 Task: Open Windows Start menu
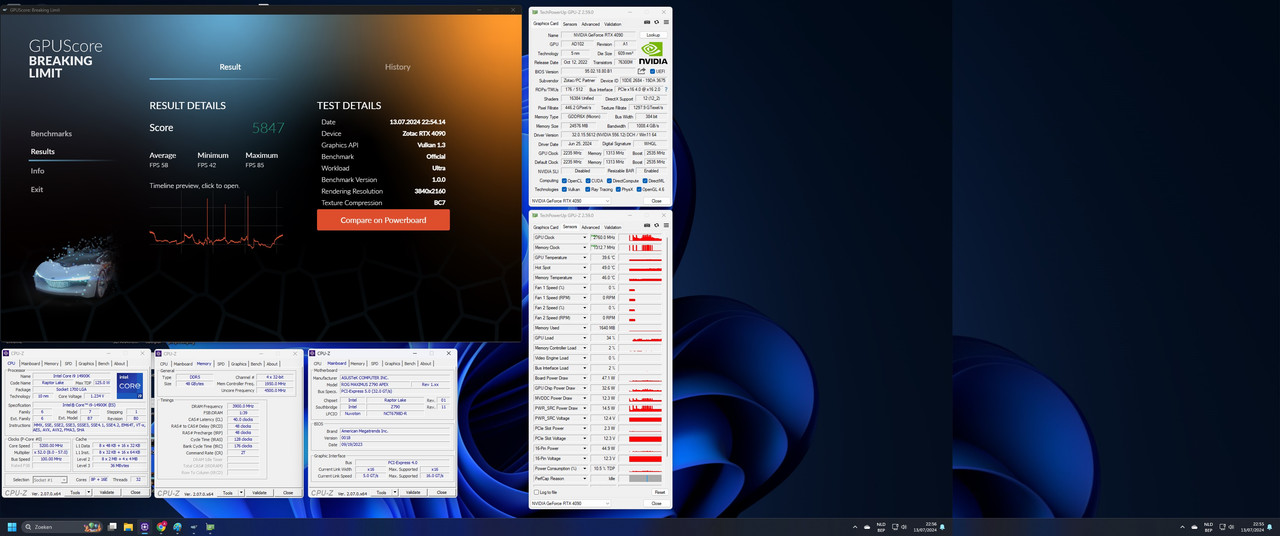(12, 527)
